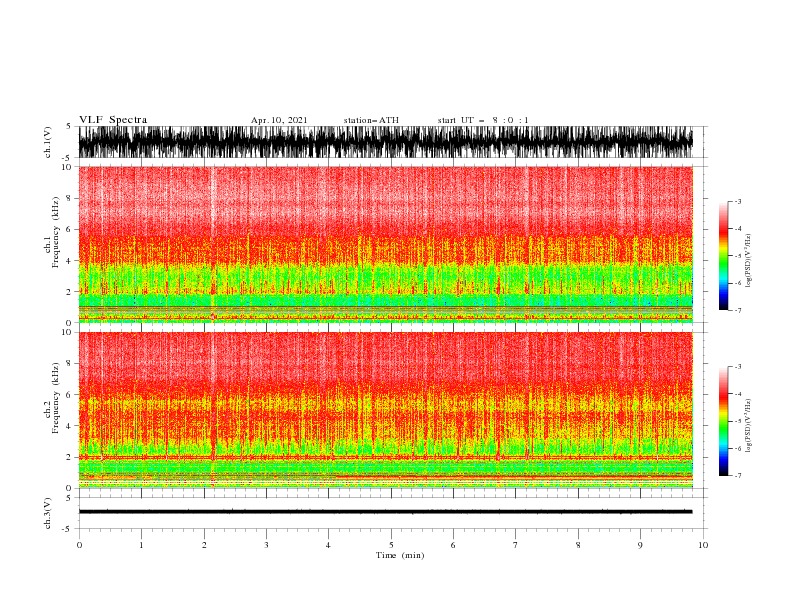Click the "-7" label on ch.2 color bar
Screen dimensions: 792x612
[737, 476]
